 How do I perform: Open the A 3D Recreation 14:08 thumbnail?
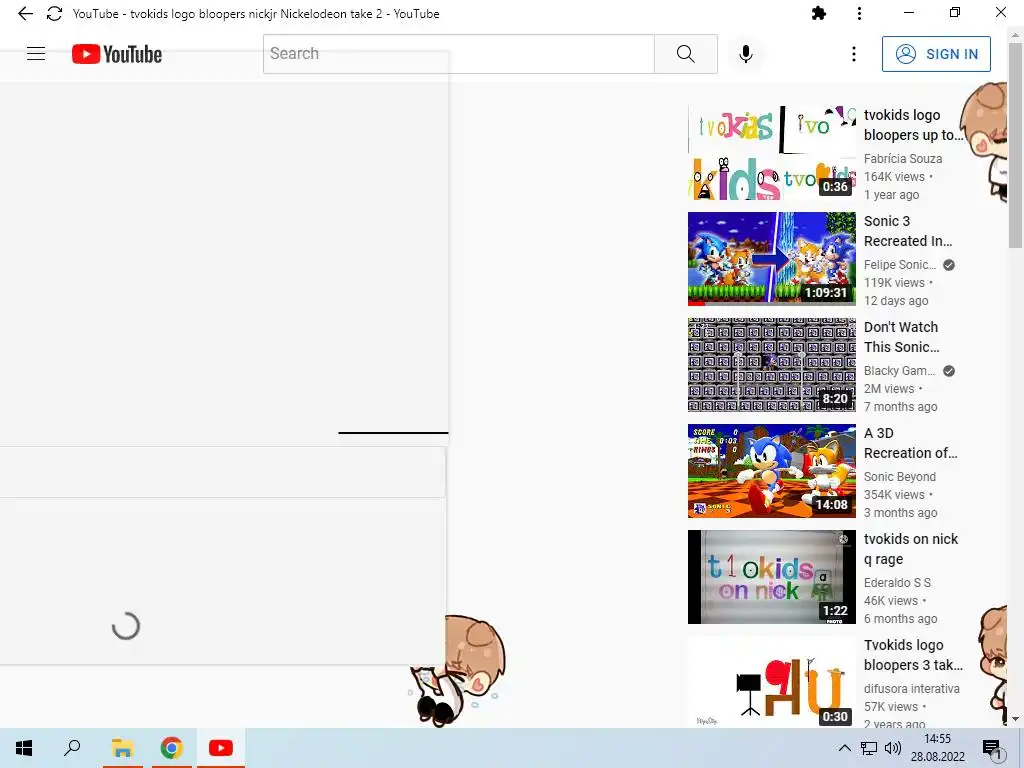771,471
